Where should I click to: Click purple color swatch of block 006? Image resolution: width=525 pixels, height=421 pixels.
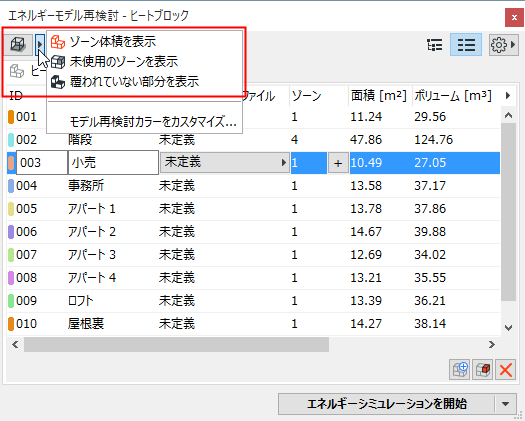(11, 232)
